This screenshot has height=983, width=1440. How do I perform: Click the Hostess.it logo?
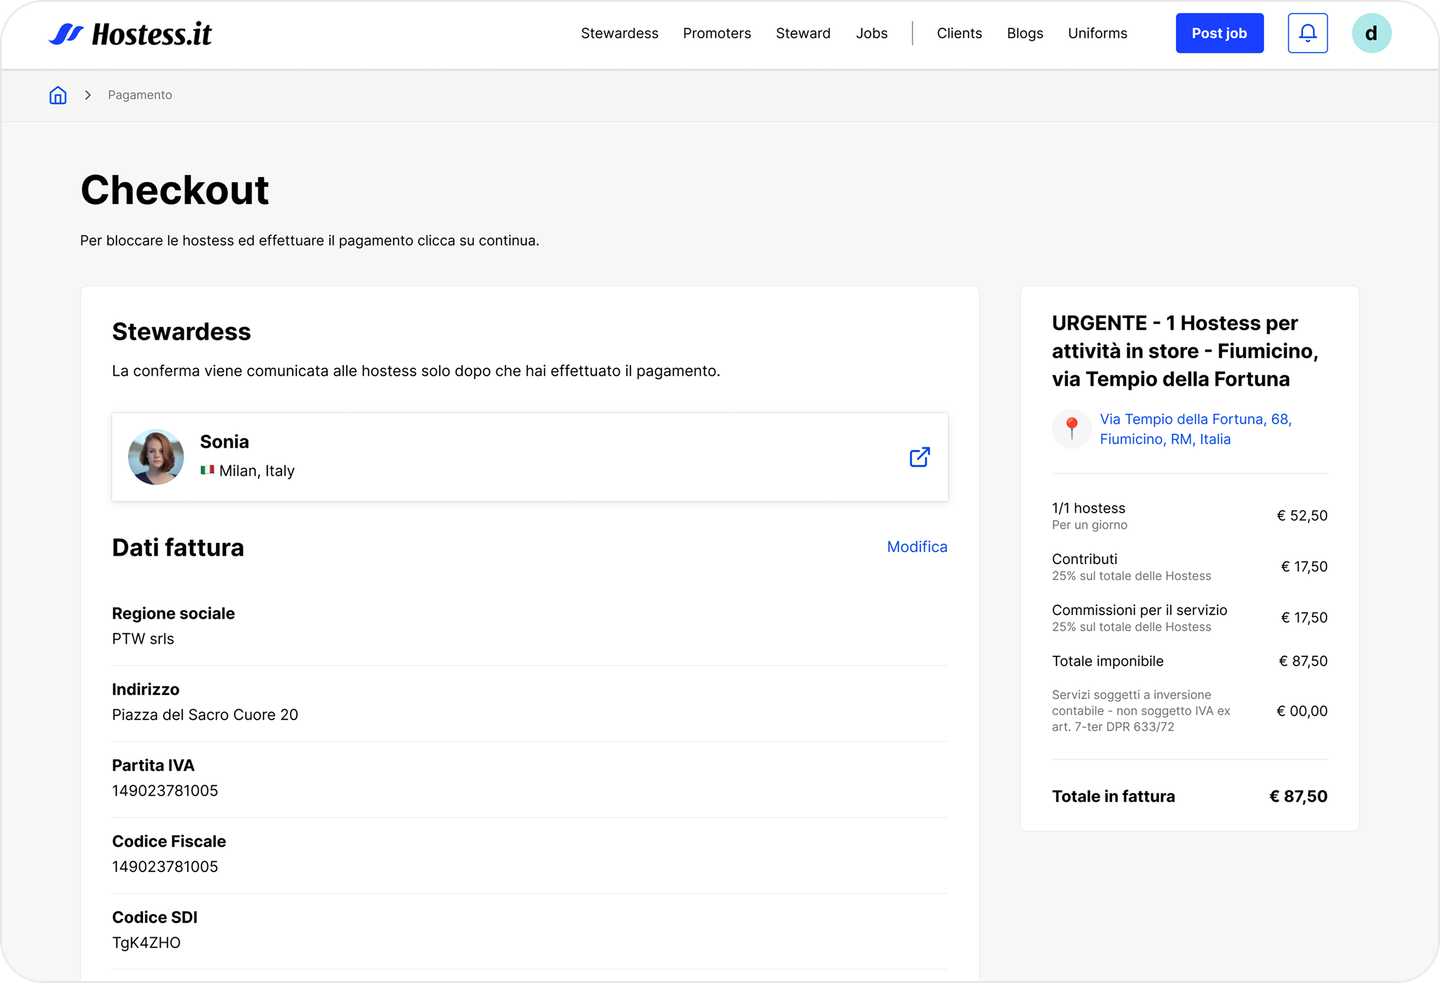click(x=130, y=34)
